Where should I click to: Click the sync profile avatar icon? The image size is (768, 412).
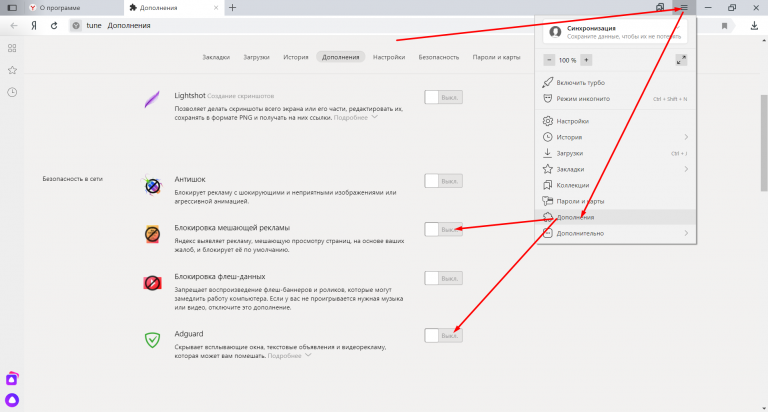(x=555, y=32)
